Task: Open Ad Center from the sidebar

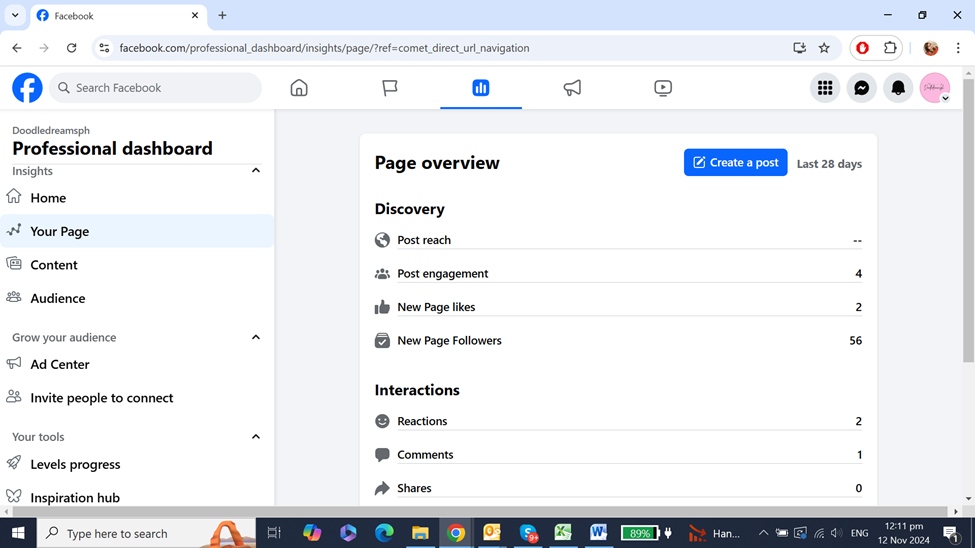Action: [137, 365]
